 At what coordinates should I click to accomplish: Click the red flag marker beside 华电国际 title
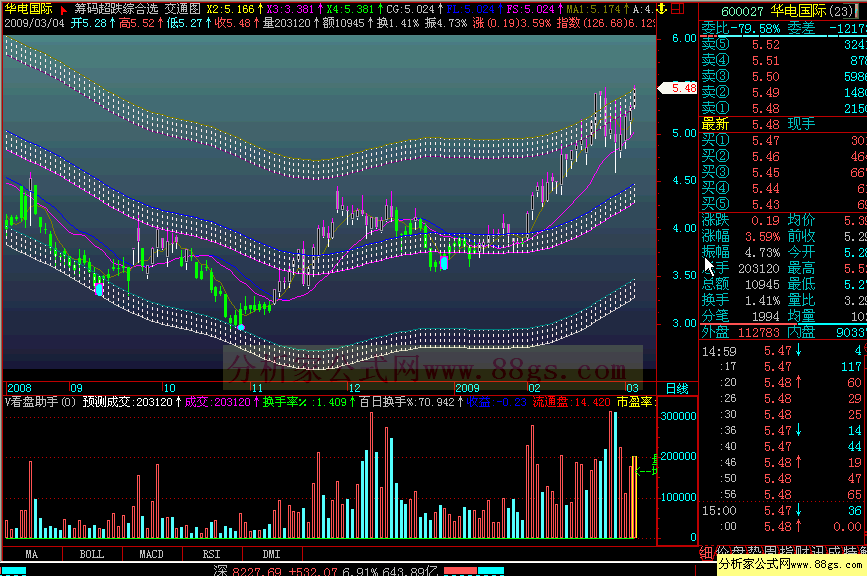[64, 9]
